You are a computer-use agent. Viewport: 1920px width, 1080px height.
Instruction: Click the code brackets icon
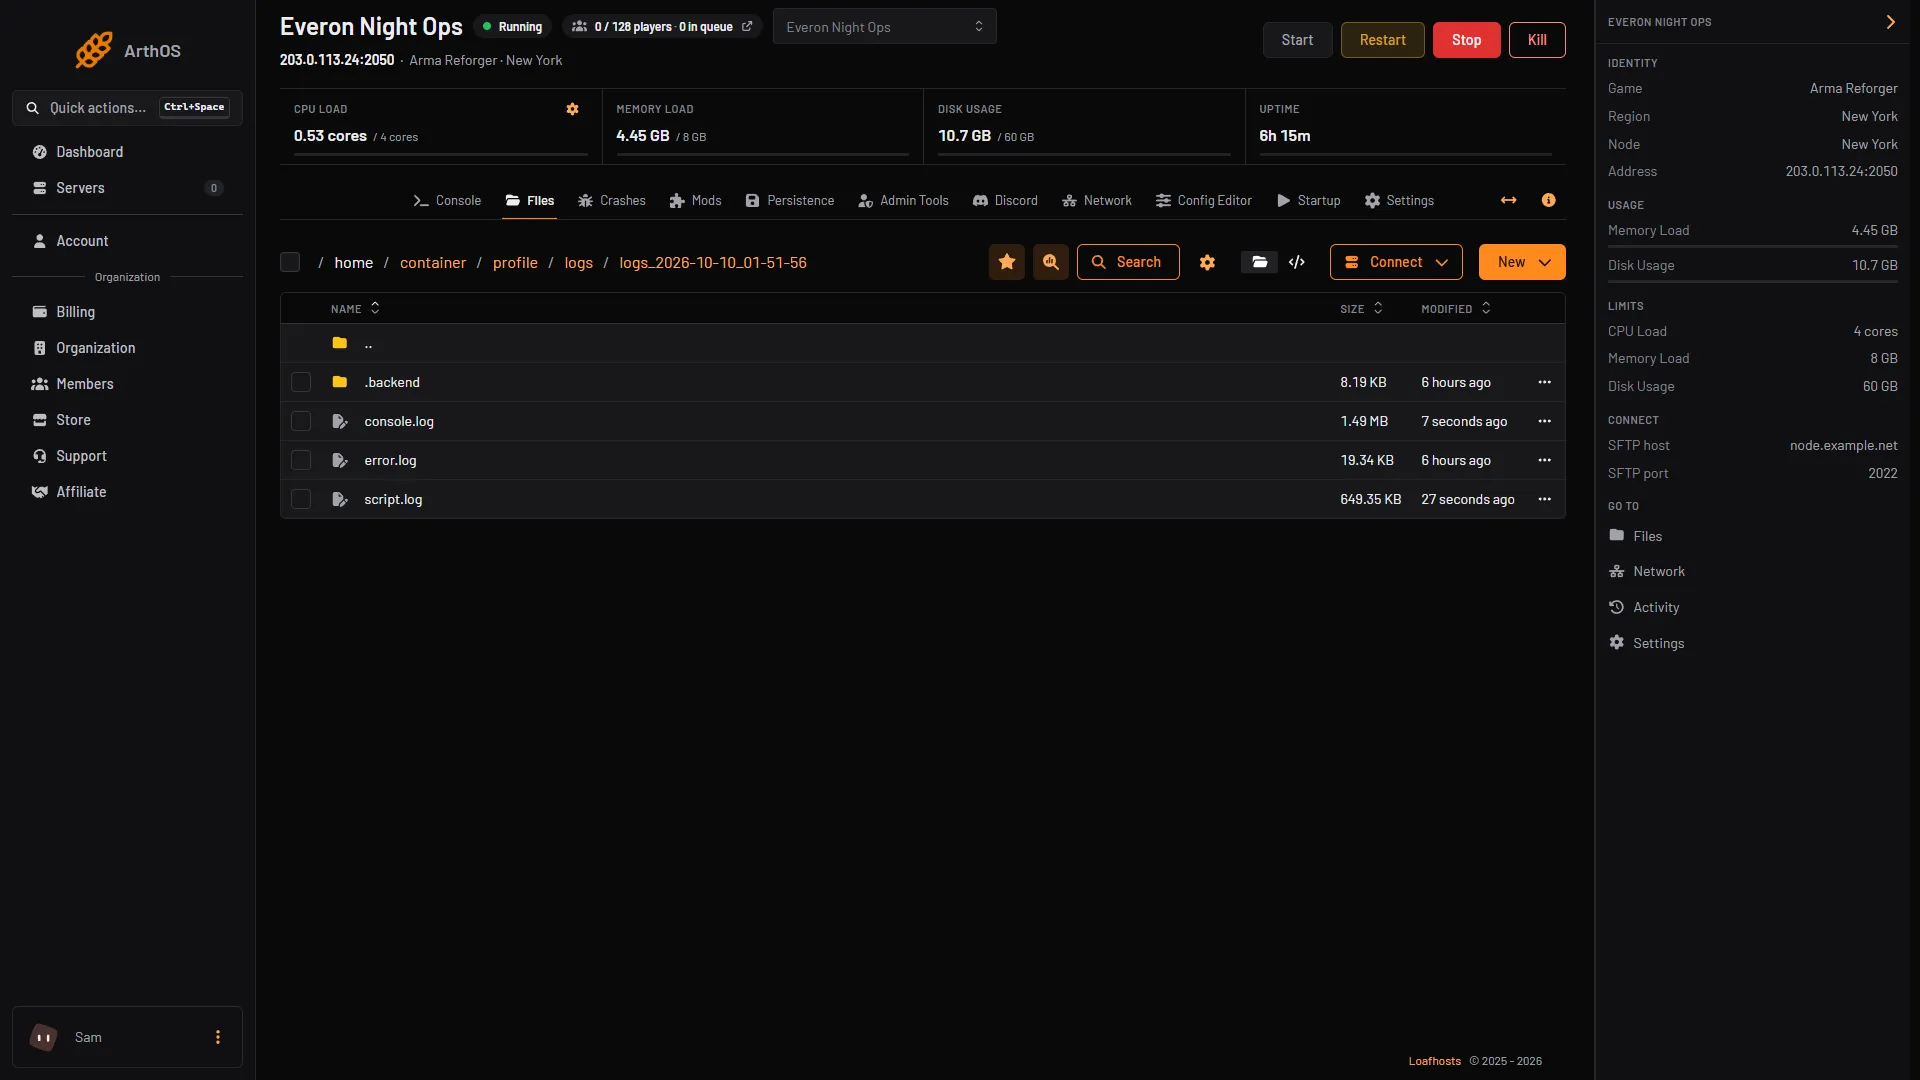[x=1297, y=262]
